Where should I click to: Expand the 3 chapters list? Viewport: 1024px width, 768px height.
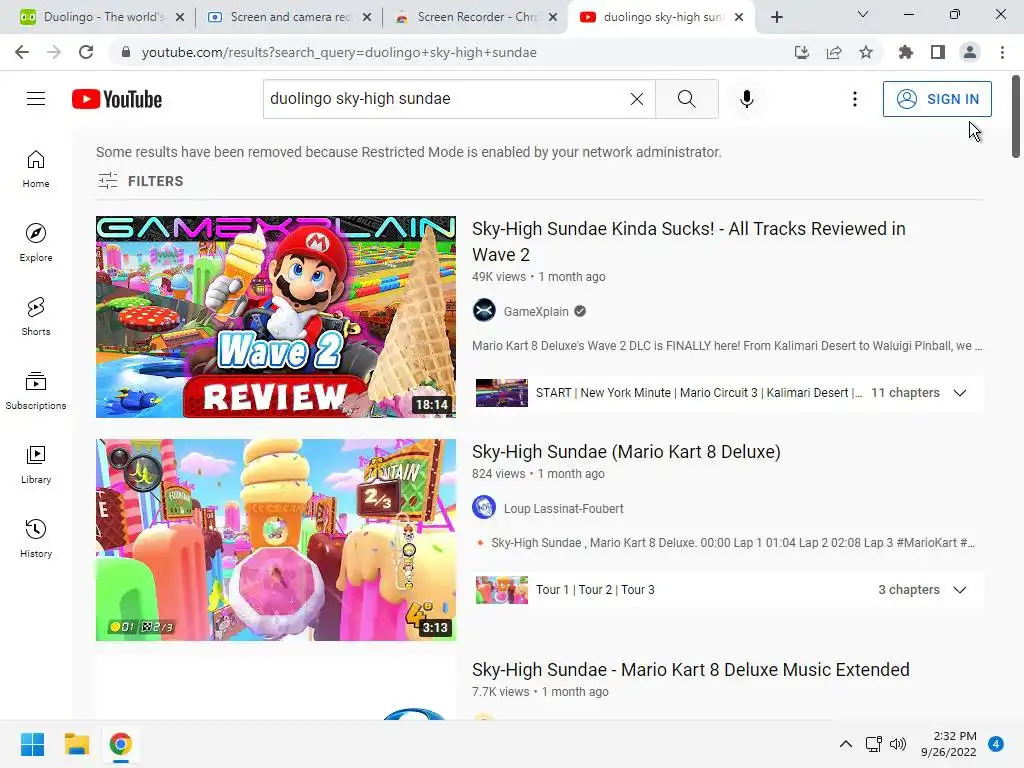tap(959, 590)
